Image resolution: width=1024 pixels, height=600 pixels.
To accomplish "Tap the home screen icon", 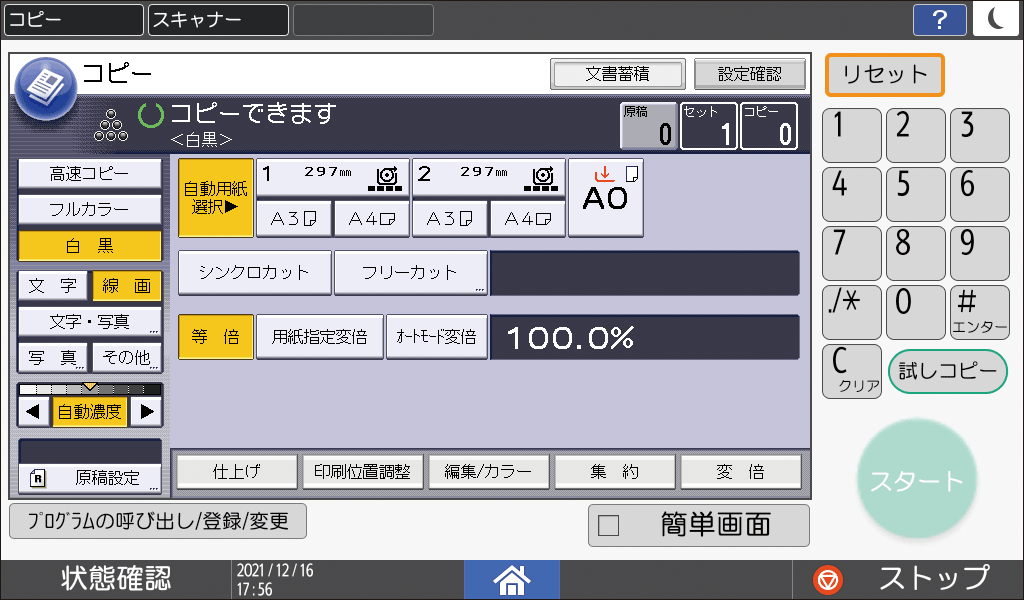I will [x=511, y=579].
